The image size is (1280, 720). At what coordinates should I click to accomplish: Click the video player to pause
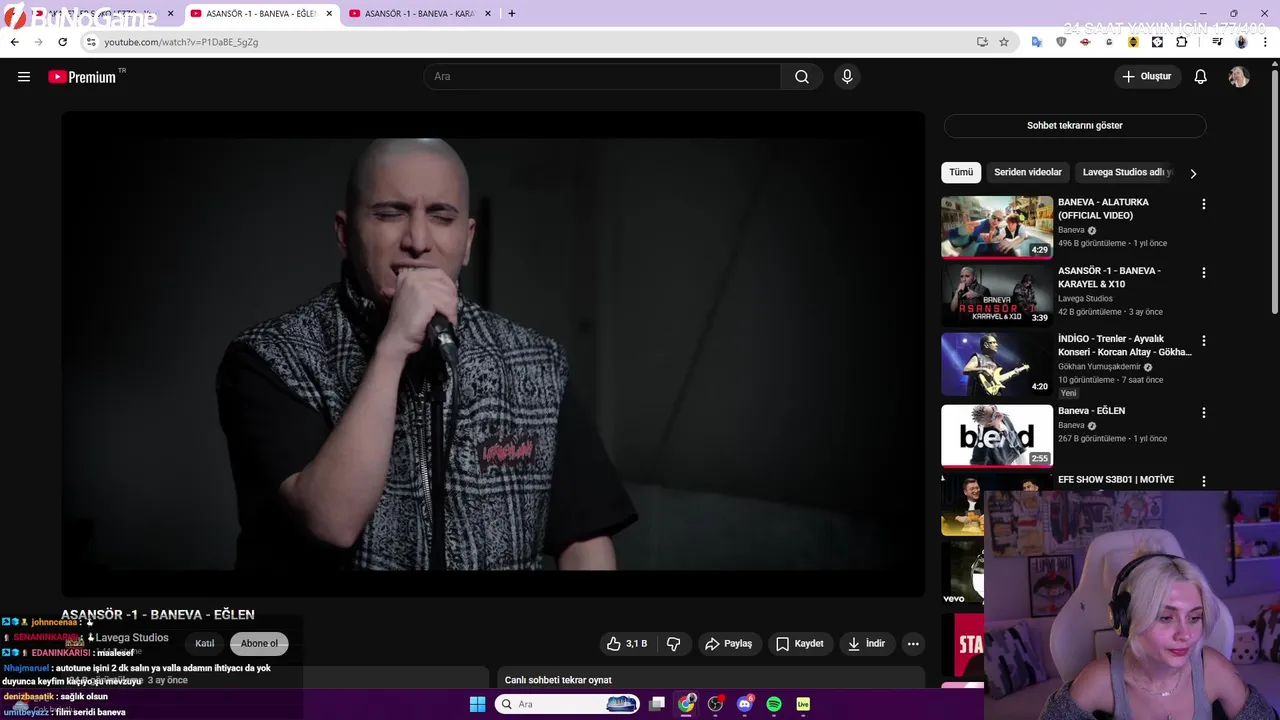[493, 354]
